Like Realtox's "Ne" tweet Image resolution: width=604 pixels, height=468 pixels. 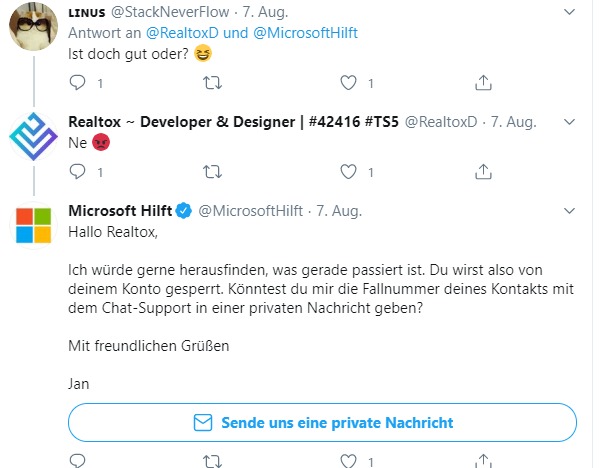(348, 172)
